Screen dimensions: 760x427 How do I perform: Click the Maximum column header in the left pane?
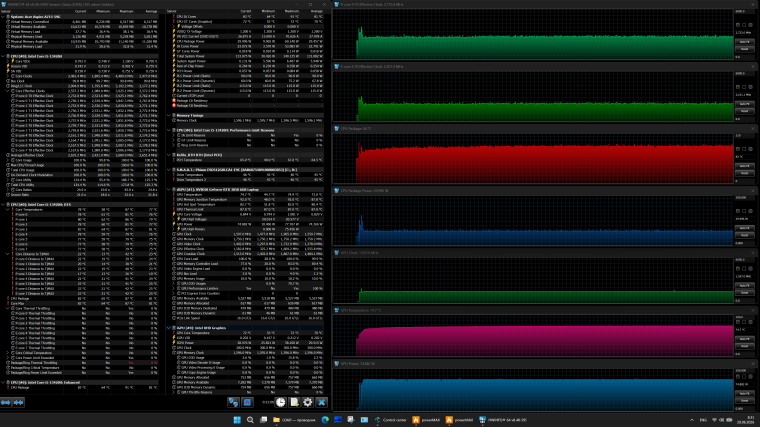[127, 11]
